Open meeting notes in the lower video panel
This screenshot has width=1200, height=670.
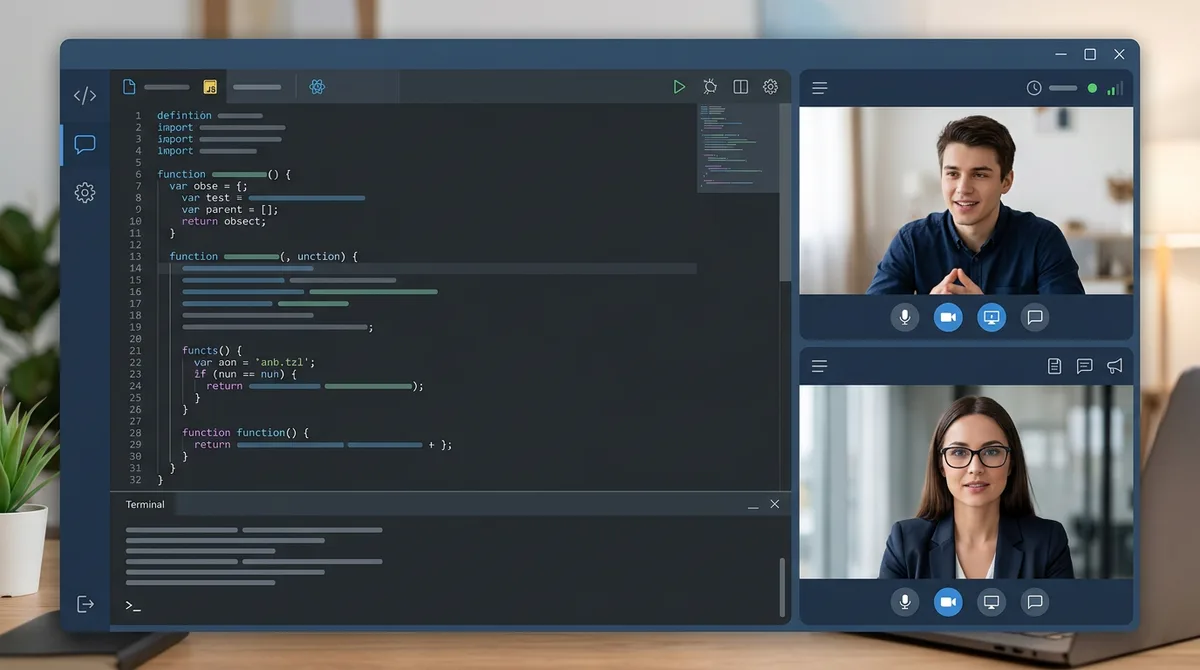click(1054, 366)
